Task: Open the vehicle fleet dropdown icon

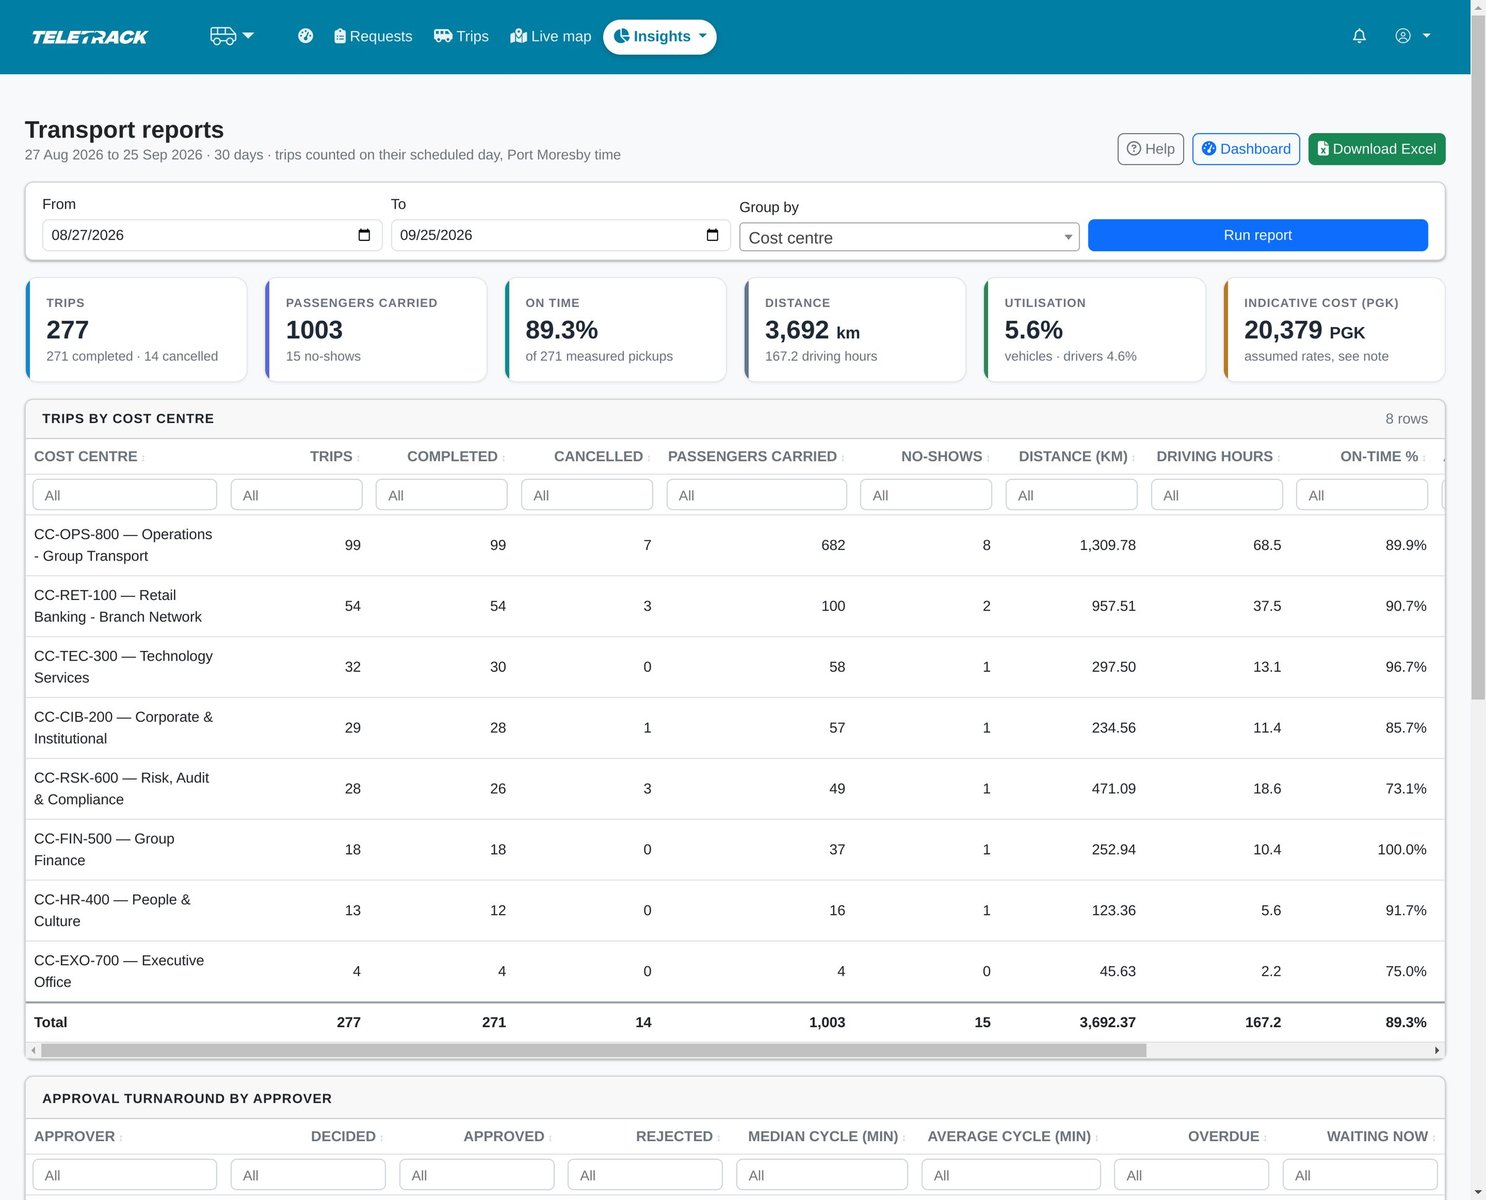Action: click(x=232, y=36)
